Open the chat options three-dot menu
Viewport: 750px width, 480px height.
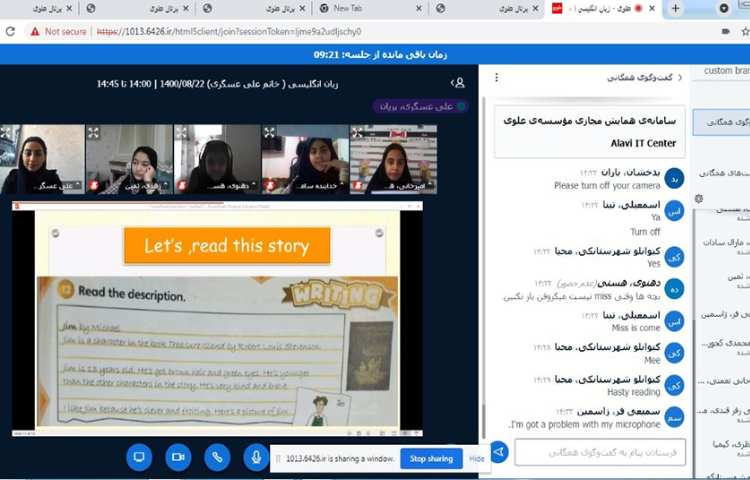click(497, 77)
